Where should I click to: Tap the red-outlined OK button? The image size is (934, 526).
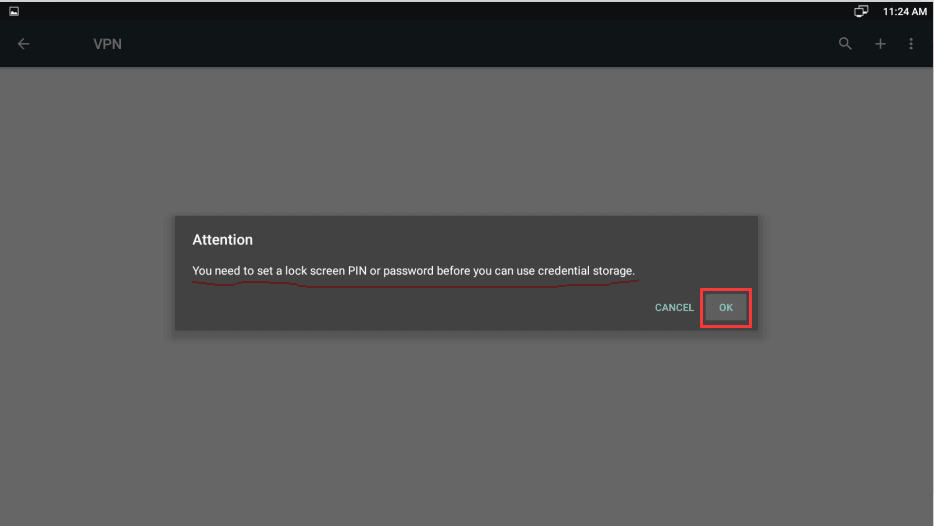pyautogui.click(x=726, y=307)
